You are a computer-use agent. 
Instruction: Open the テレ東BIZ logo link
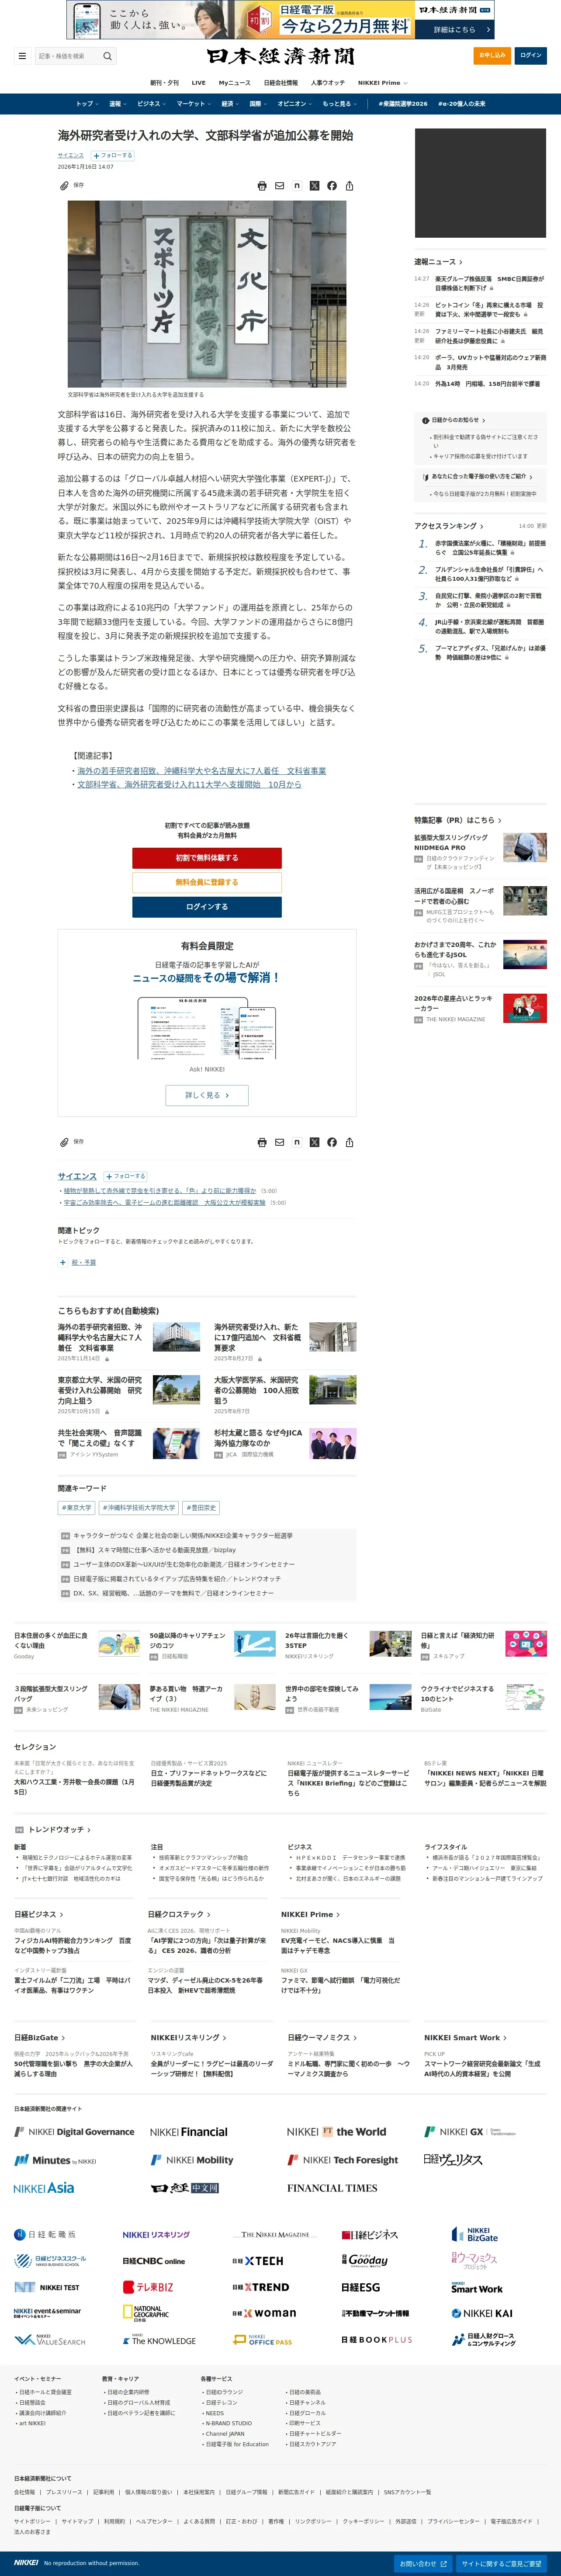pyautogui.click(x=148, y=2287)
